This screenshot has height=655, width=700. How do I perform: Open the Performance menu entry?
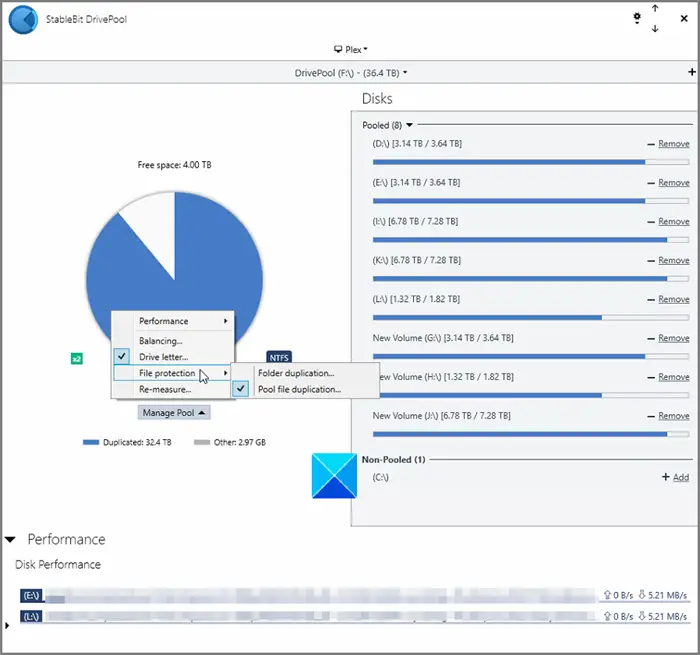[x=174, y=321]
